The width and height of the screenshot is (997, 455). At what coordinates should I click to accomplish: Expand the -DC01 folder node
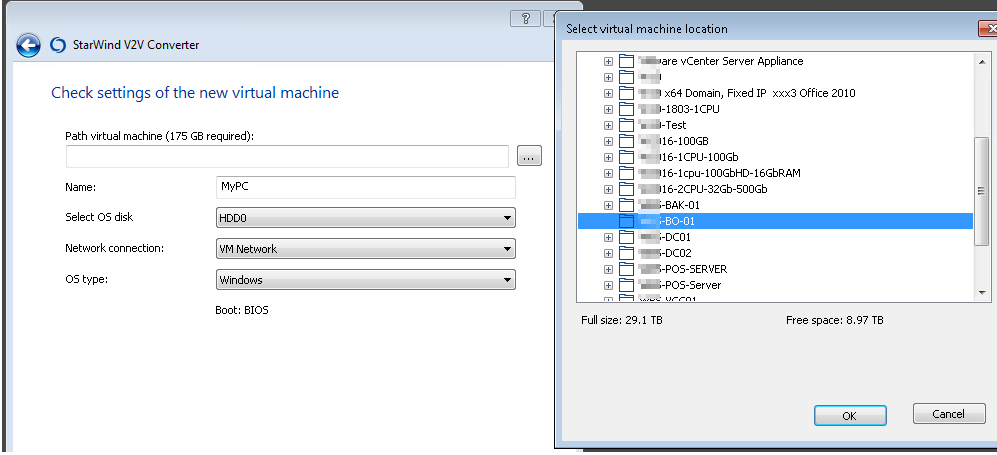[609, 237]
